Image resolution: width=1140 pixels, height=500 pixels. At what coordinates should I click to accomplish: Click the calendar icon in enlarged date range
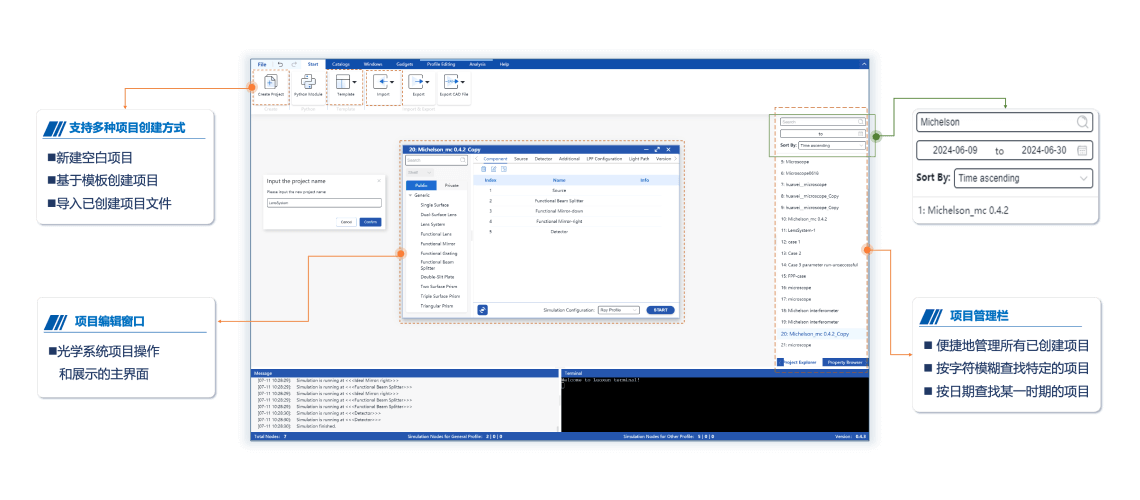pyautogui.click(x=1082, y=150)
